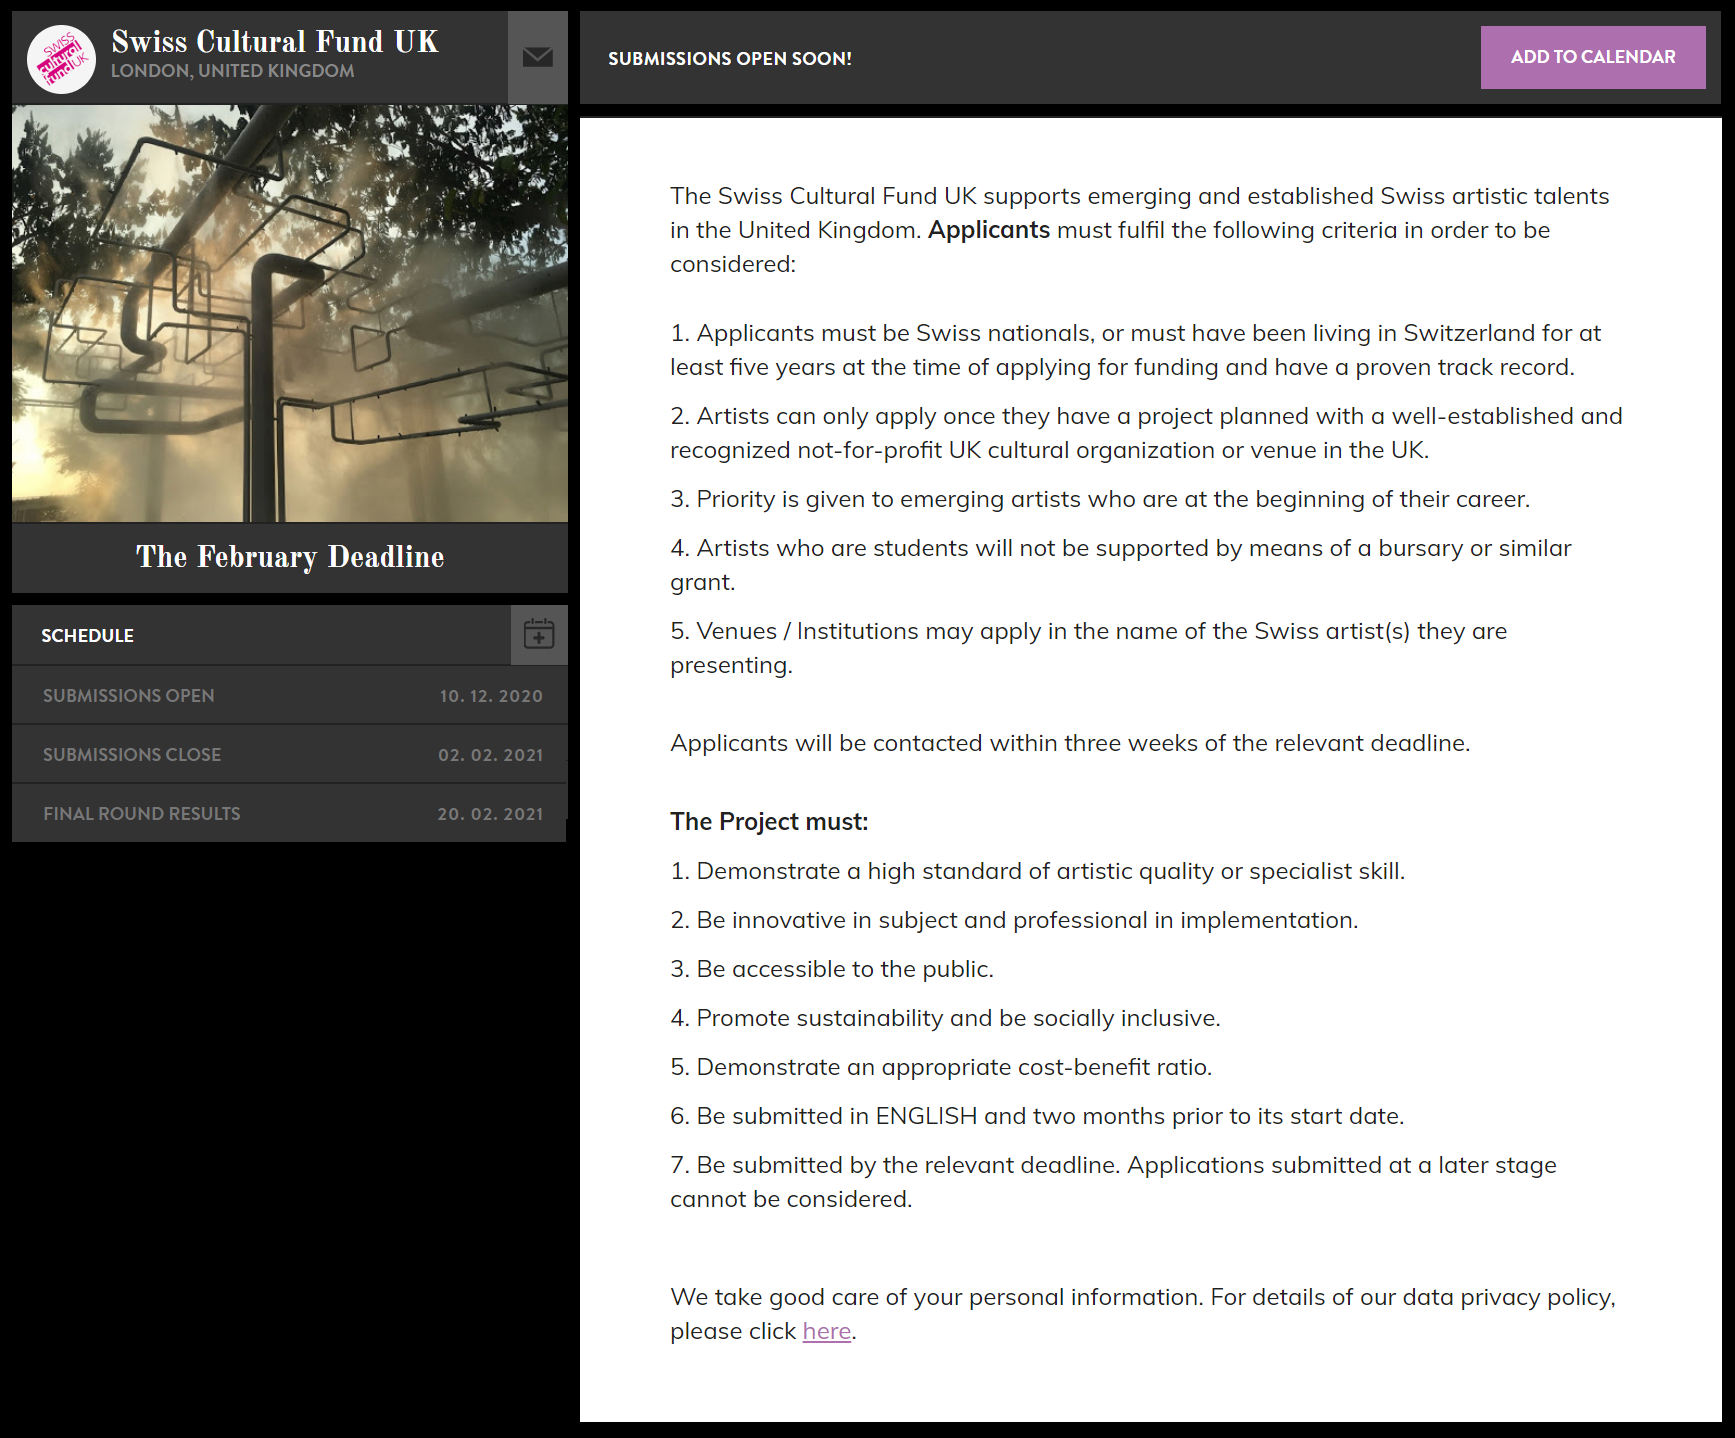Click the 'LONDON, UNITED KINGDOM' location text
The width and height of the screenshot is (1735, 1438).
point(233,71)
